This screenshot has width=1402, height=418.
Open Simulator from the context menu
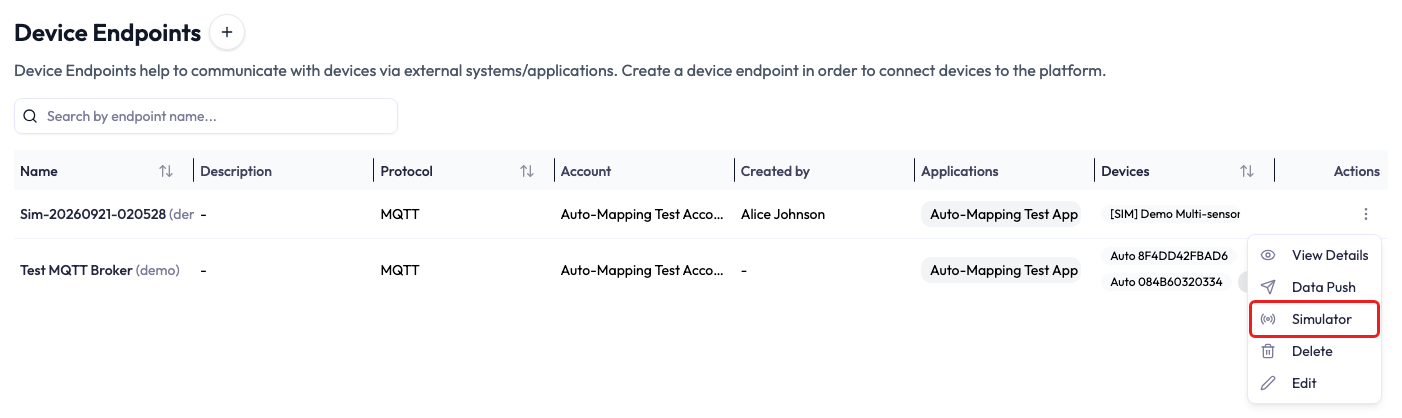tap(1315, 319)
